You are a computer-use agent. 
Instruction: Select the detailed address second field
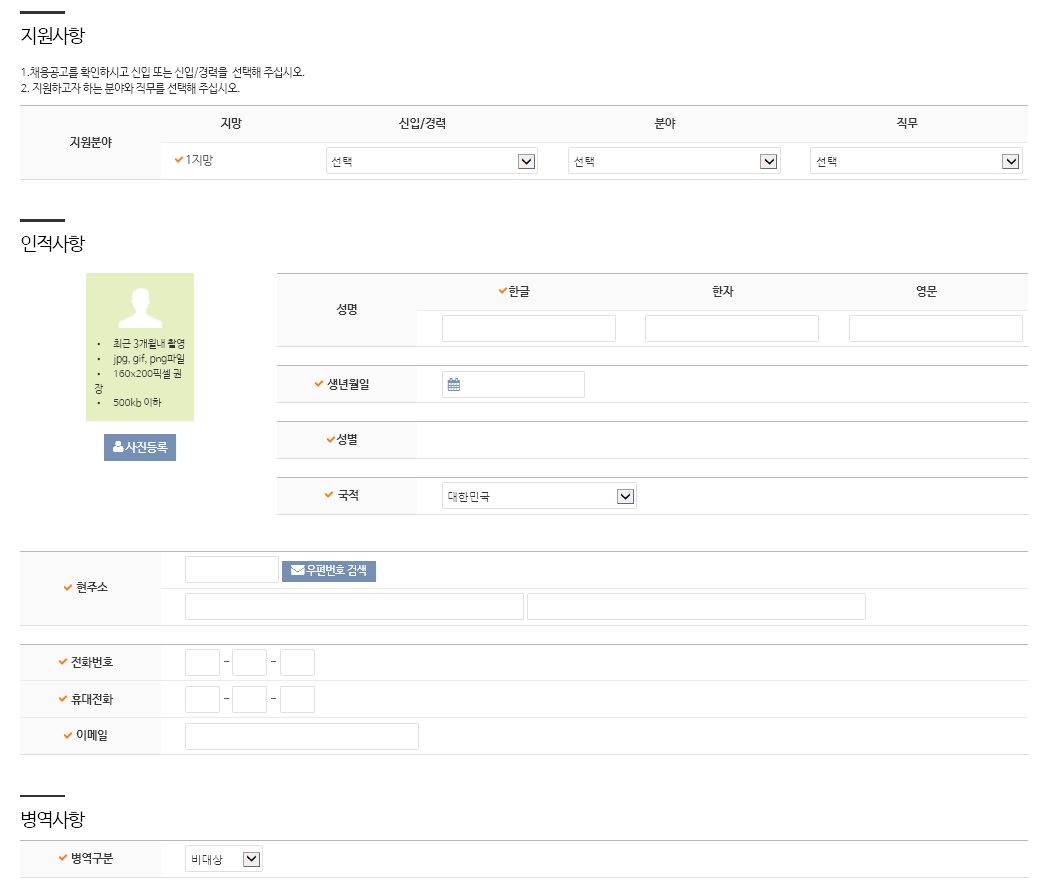[696, 607]
